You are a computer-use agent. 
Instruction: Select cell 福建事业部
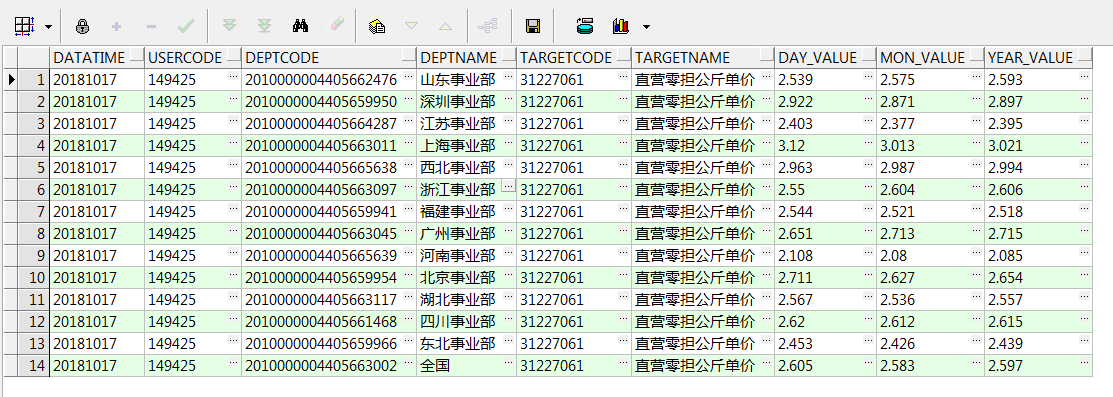[467, 212]
